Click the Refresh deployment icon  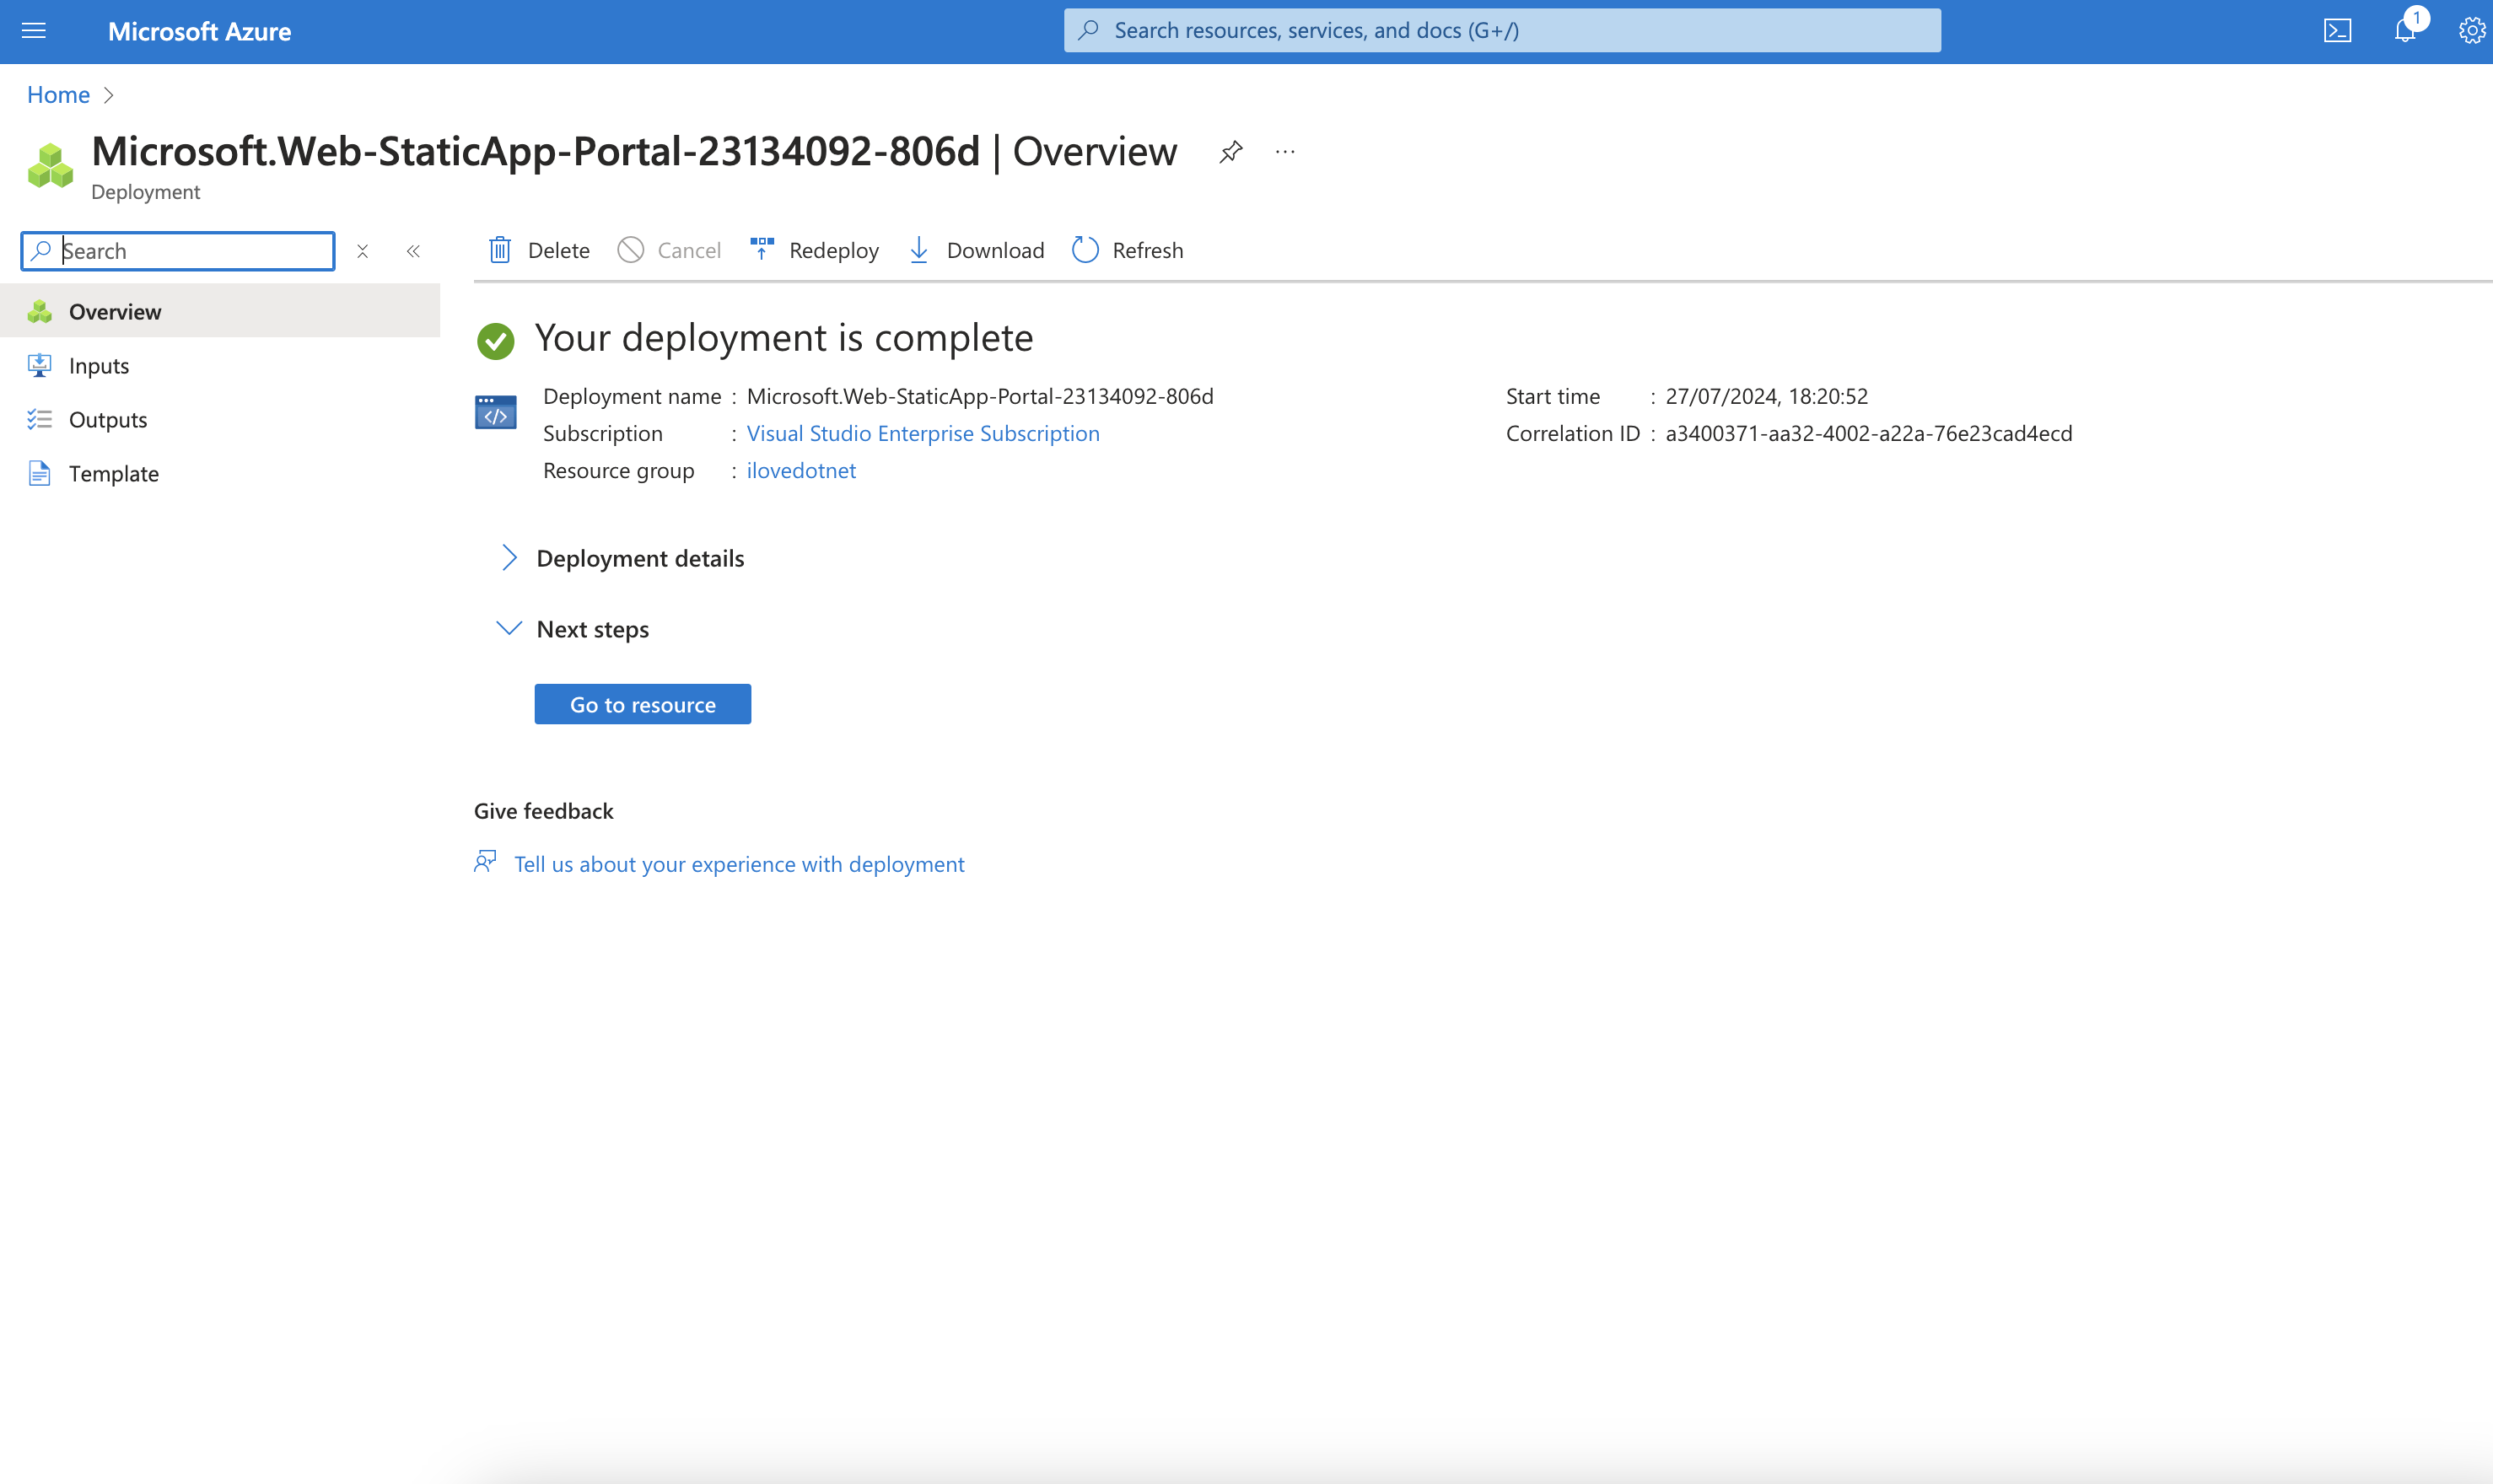(x=1085, y=249)
